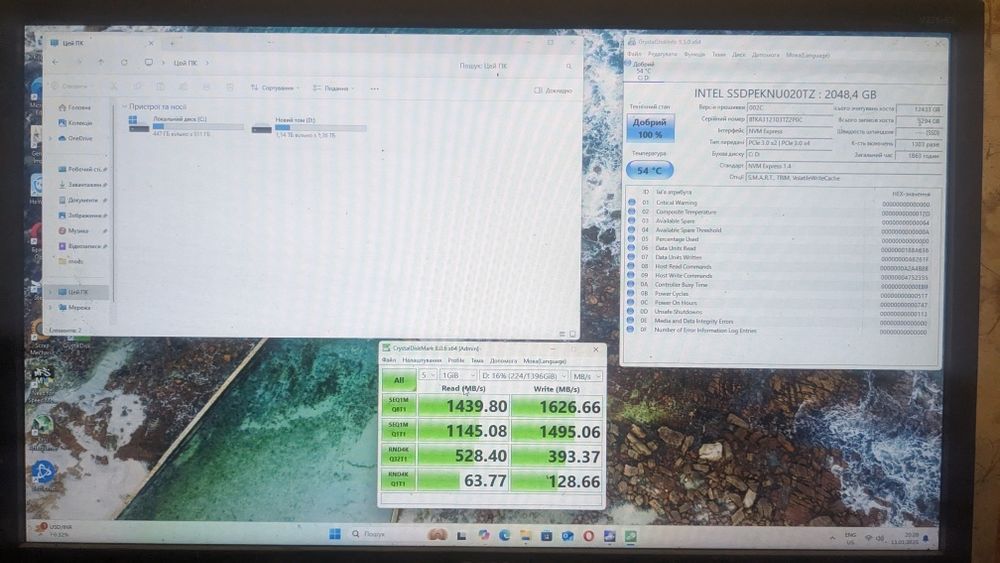Run the SEQ1M Q8T1 test
Screen dimensions: 1000x563
pyautogui.click(x=399, y=405)
